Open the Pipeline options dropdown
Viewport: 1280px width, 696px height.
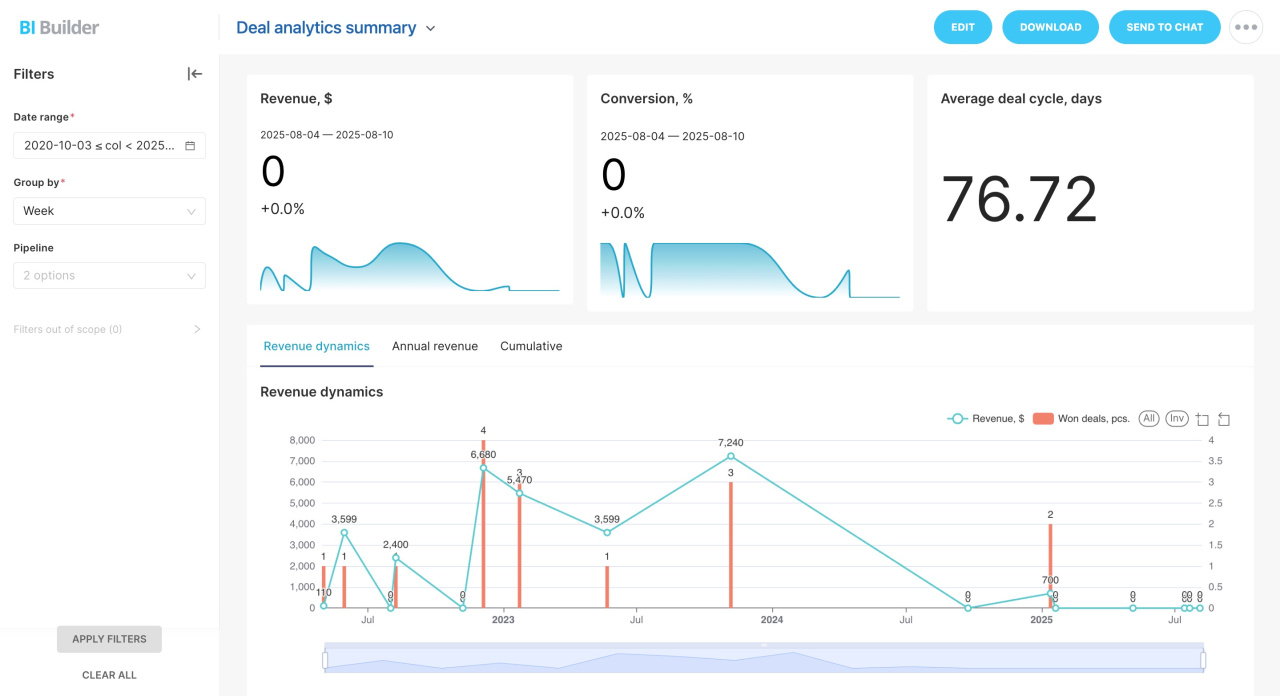[109, 276]
